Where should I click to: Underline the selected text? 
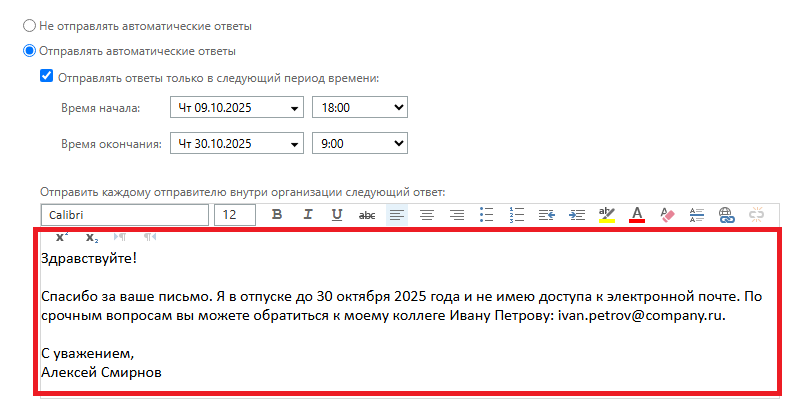pyautogui.click(x=337, y=215)
